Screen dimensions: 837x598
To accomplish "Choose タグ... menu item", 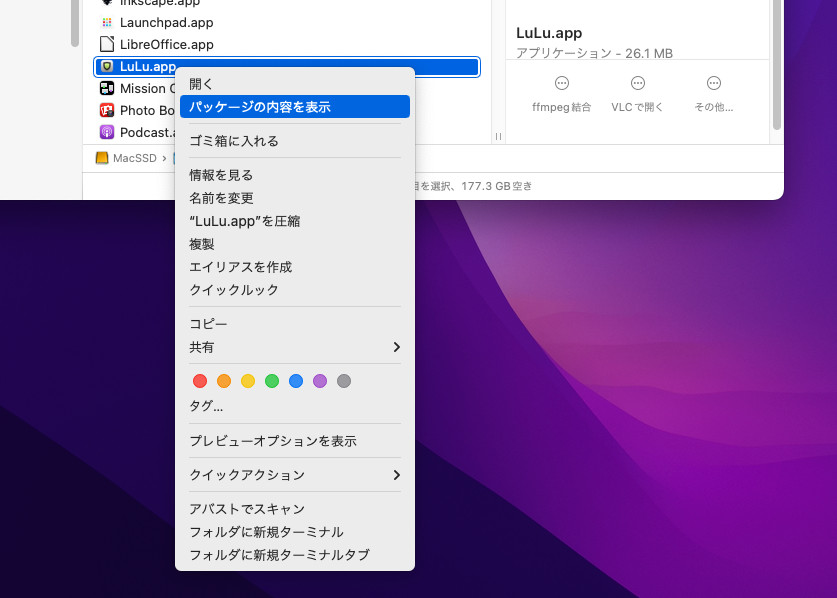I will 295,406.
